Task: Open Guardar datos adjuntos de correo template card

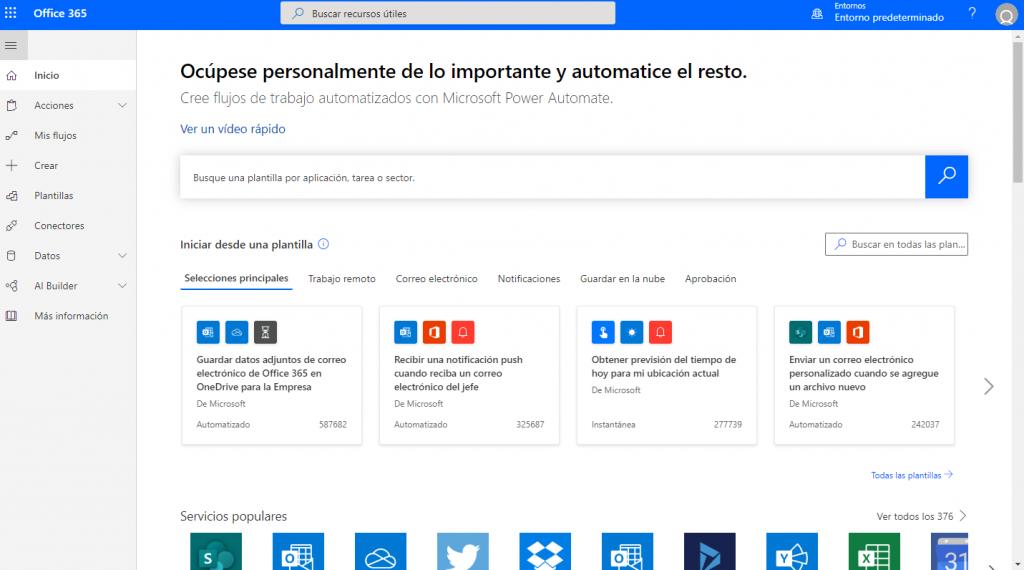Action: pyautogui.click(x=272, y=375)
